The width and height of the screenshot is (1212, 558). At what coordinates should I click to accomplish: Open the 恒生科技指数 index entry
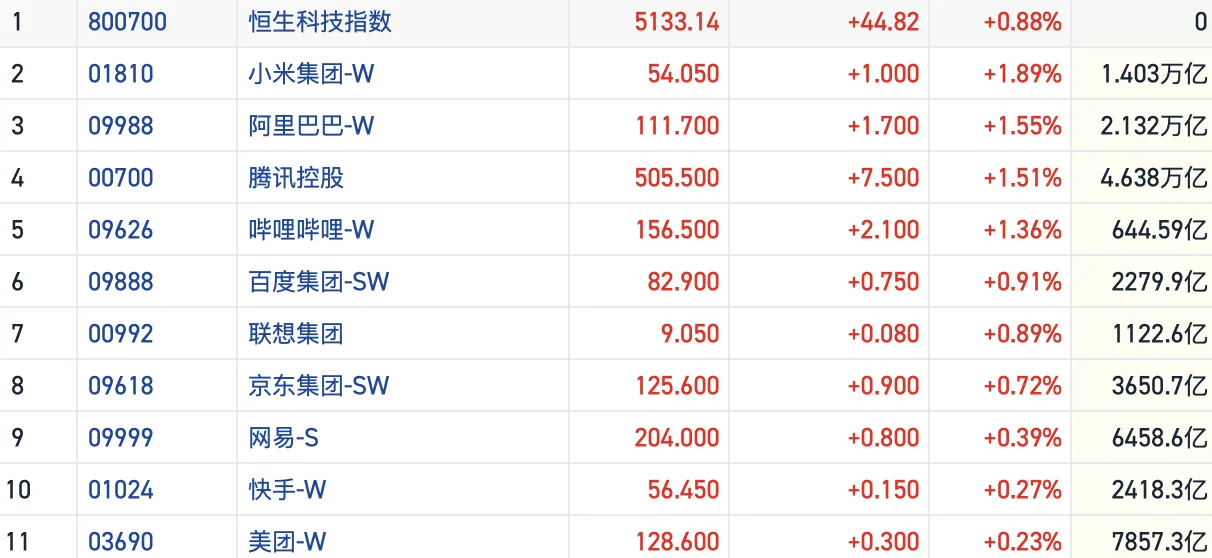point(320,22)
